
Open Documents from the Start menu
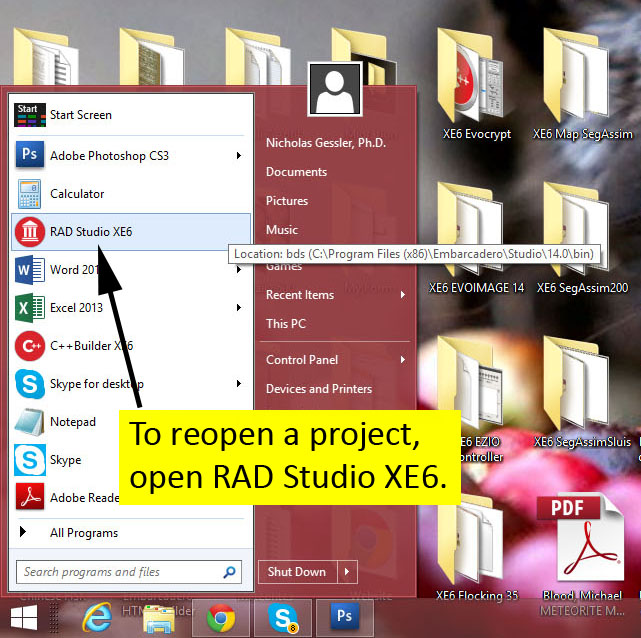click(296, 172)
